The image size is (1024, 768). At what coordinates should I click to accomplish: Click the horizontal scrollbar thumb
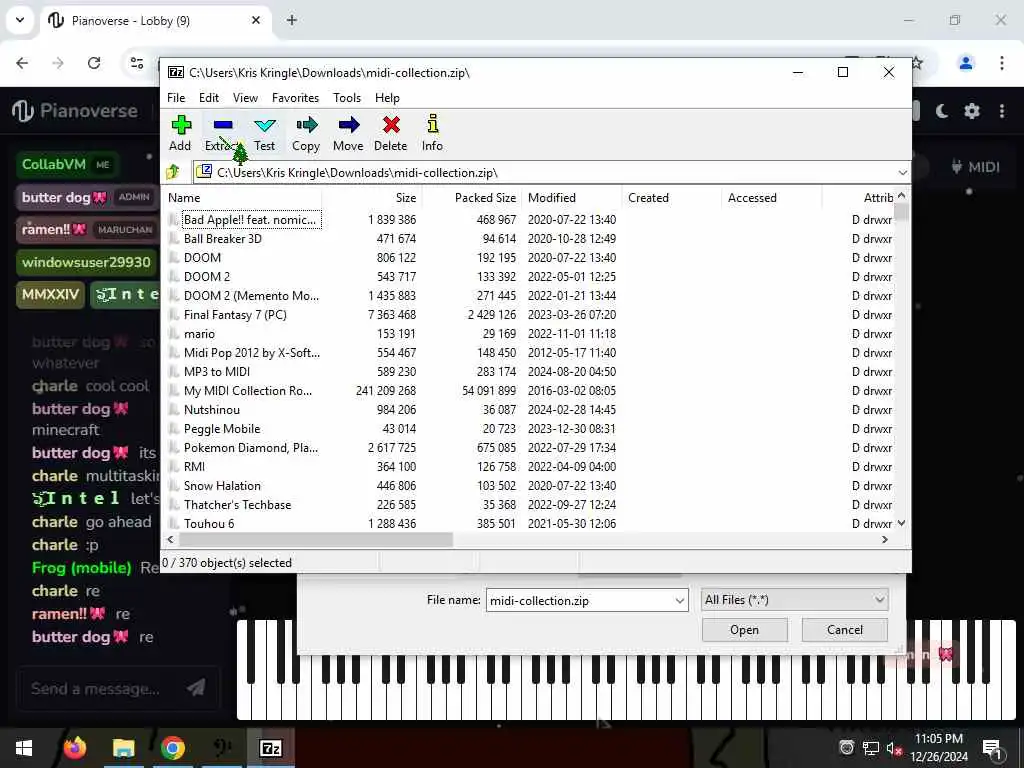point(316,539)
